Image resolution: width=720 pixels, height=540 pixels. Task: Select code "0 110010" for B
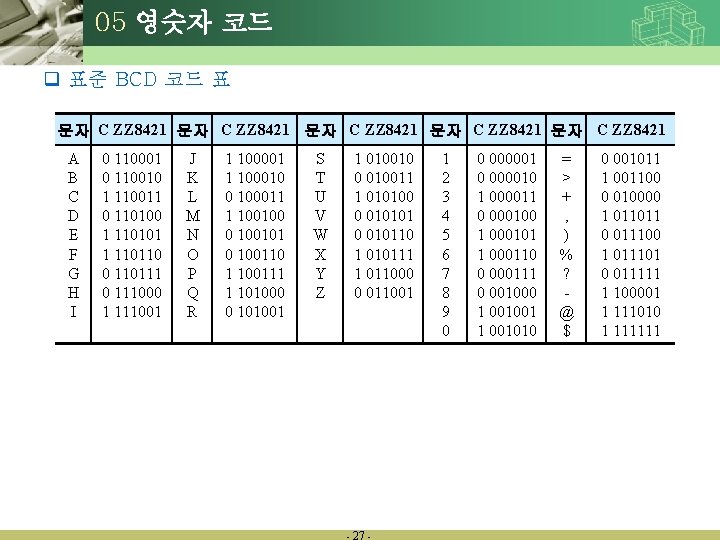point(132,178)
